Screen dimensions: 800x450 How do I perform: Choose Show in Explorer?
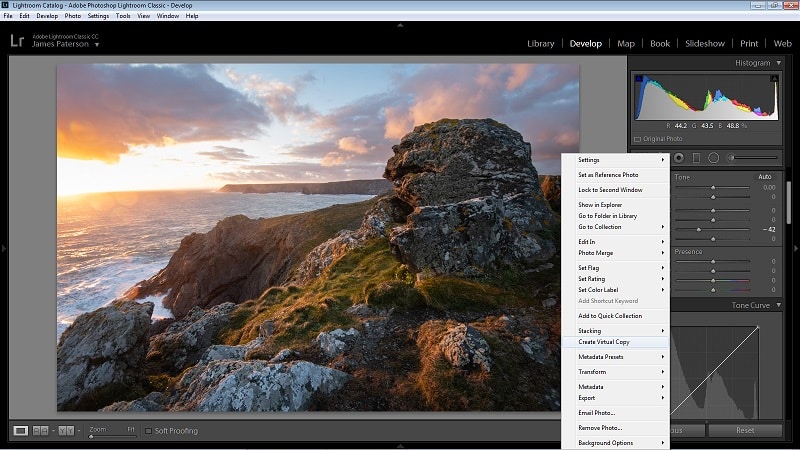616,205
